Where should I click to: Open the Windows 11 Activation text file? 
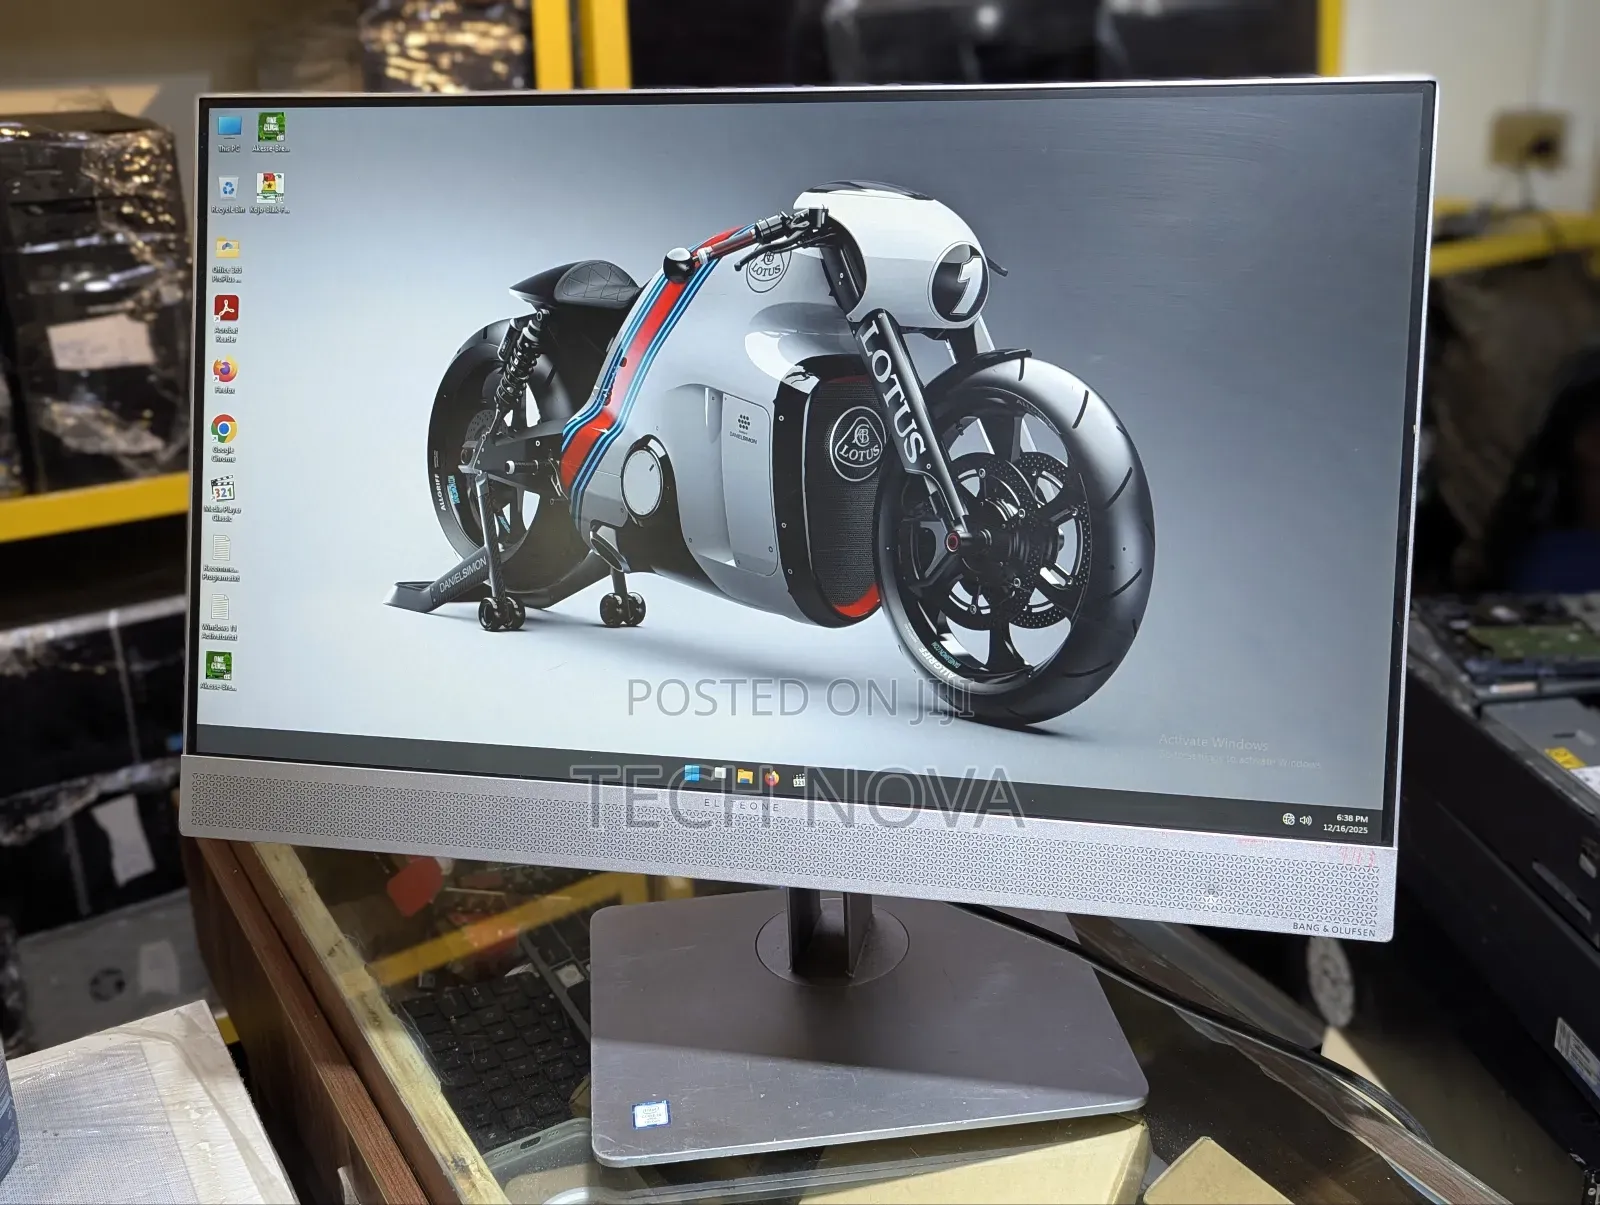click(x=219, y=617)
